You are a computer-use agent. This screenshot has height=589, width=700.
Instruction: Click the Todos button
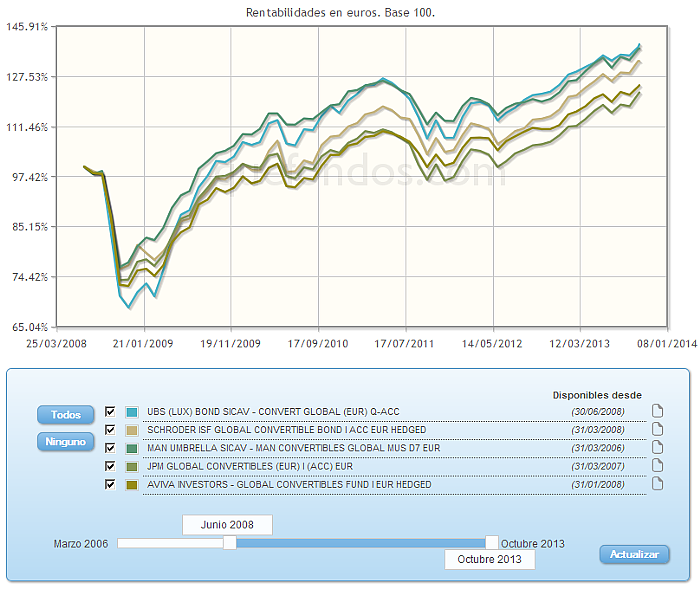click(66, 415)
